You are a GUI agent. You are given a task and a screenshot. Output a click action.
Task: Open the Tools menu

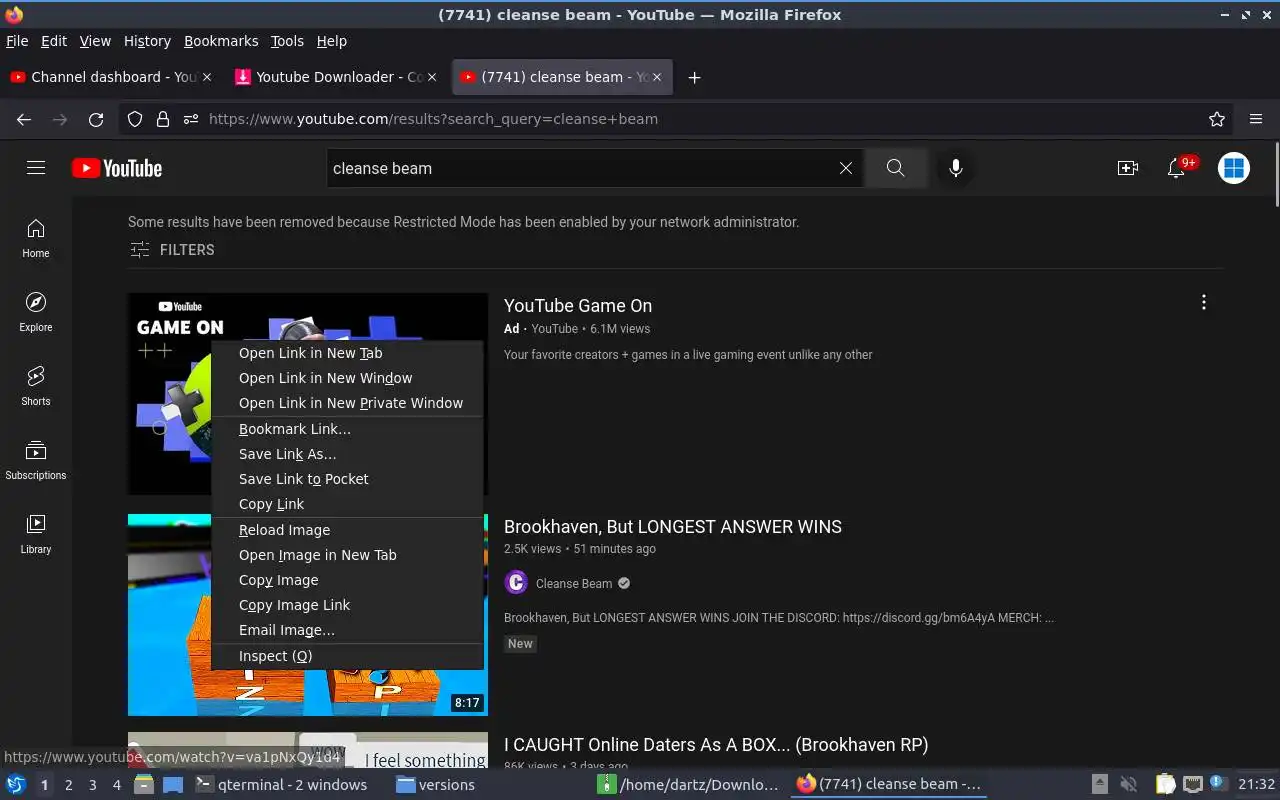pyautogui.click(x=287, y=41)
